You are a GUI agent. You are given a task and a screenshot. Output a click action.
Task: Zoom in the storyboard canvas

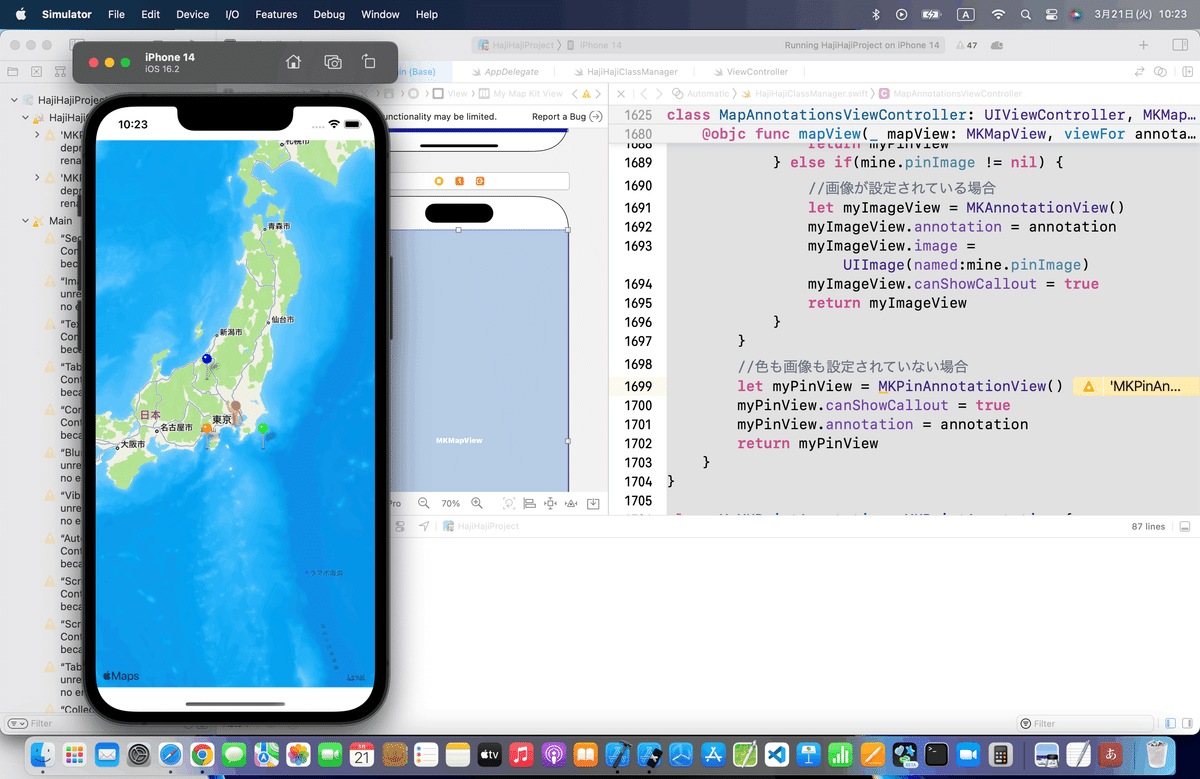coord(477,504)
